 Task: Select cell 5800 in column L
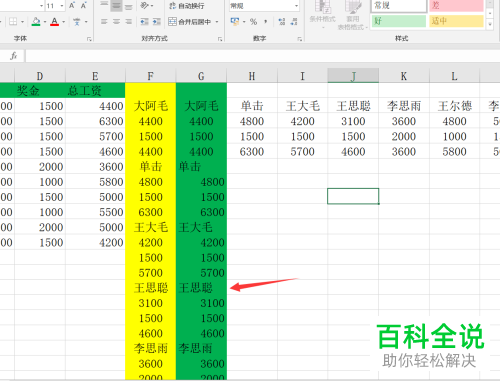pos(455,152)
